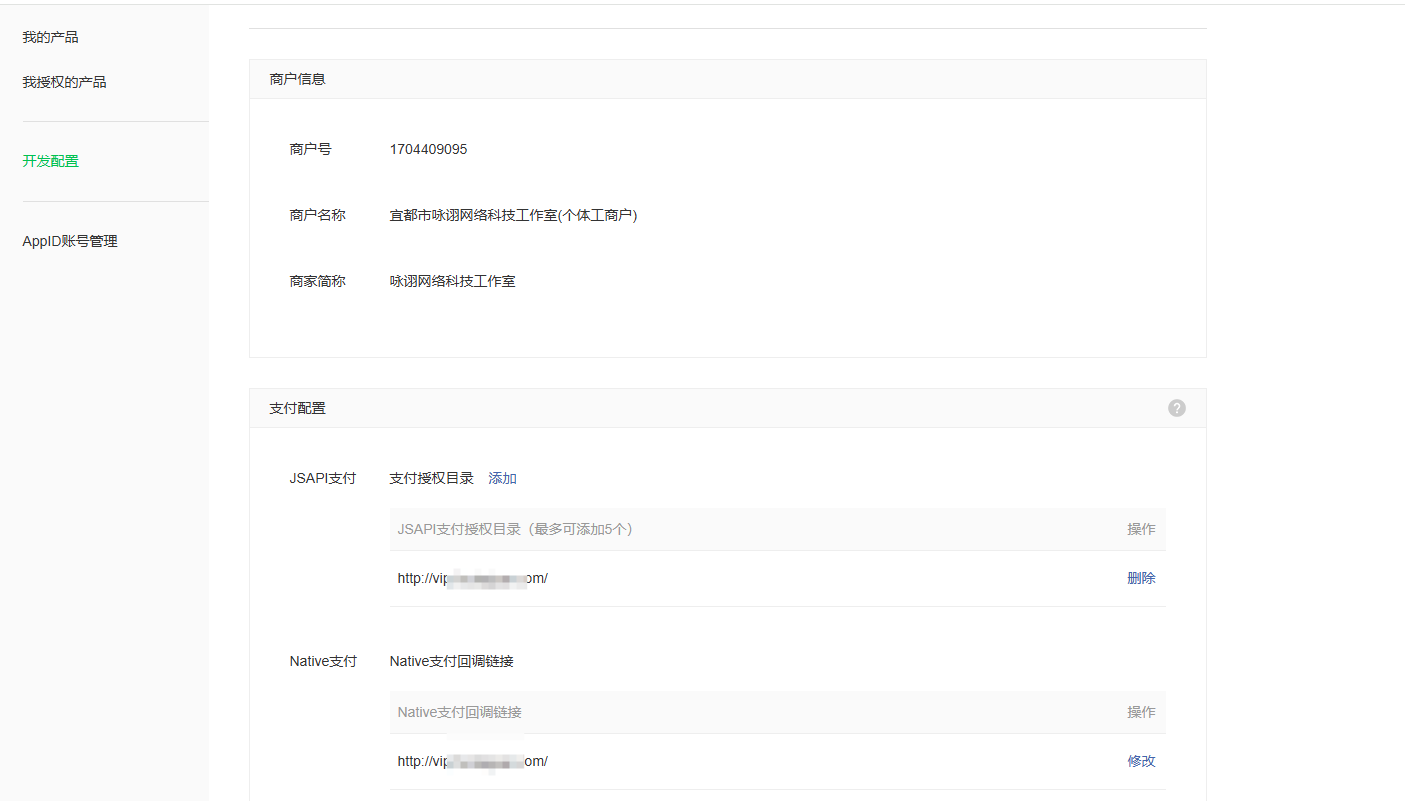The width and height of the screenshot is (1405, 801).
Task: Click the URL in the JSAPI directory row
Action: click(x=472, y=578)
